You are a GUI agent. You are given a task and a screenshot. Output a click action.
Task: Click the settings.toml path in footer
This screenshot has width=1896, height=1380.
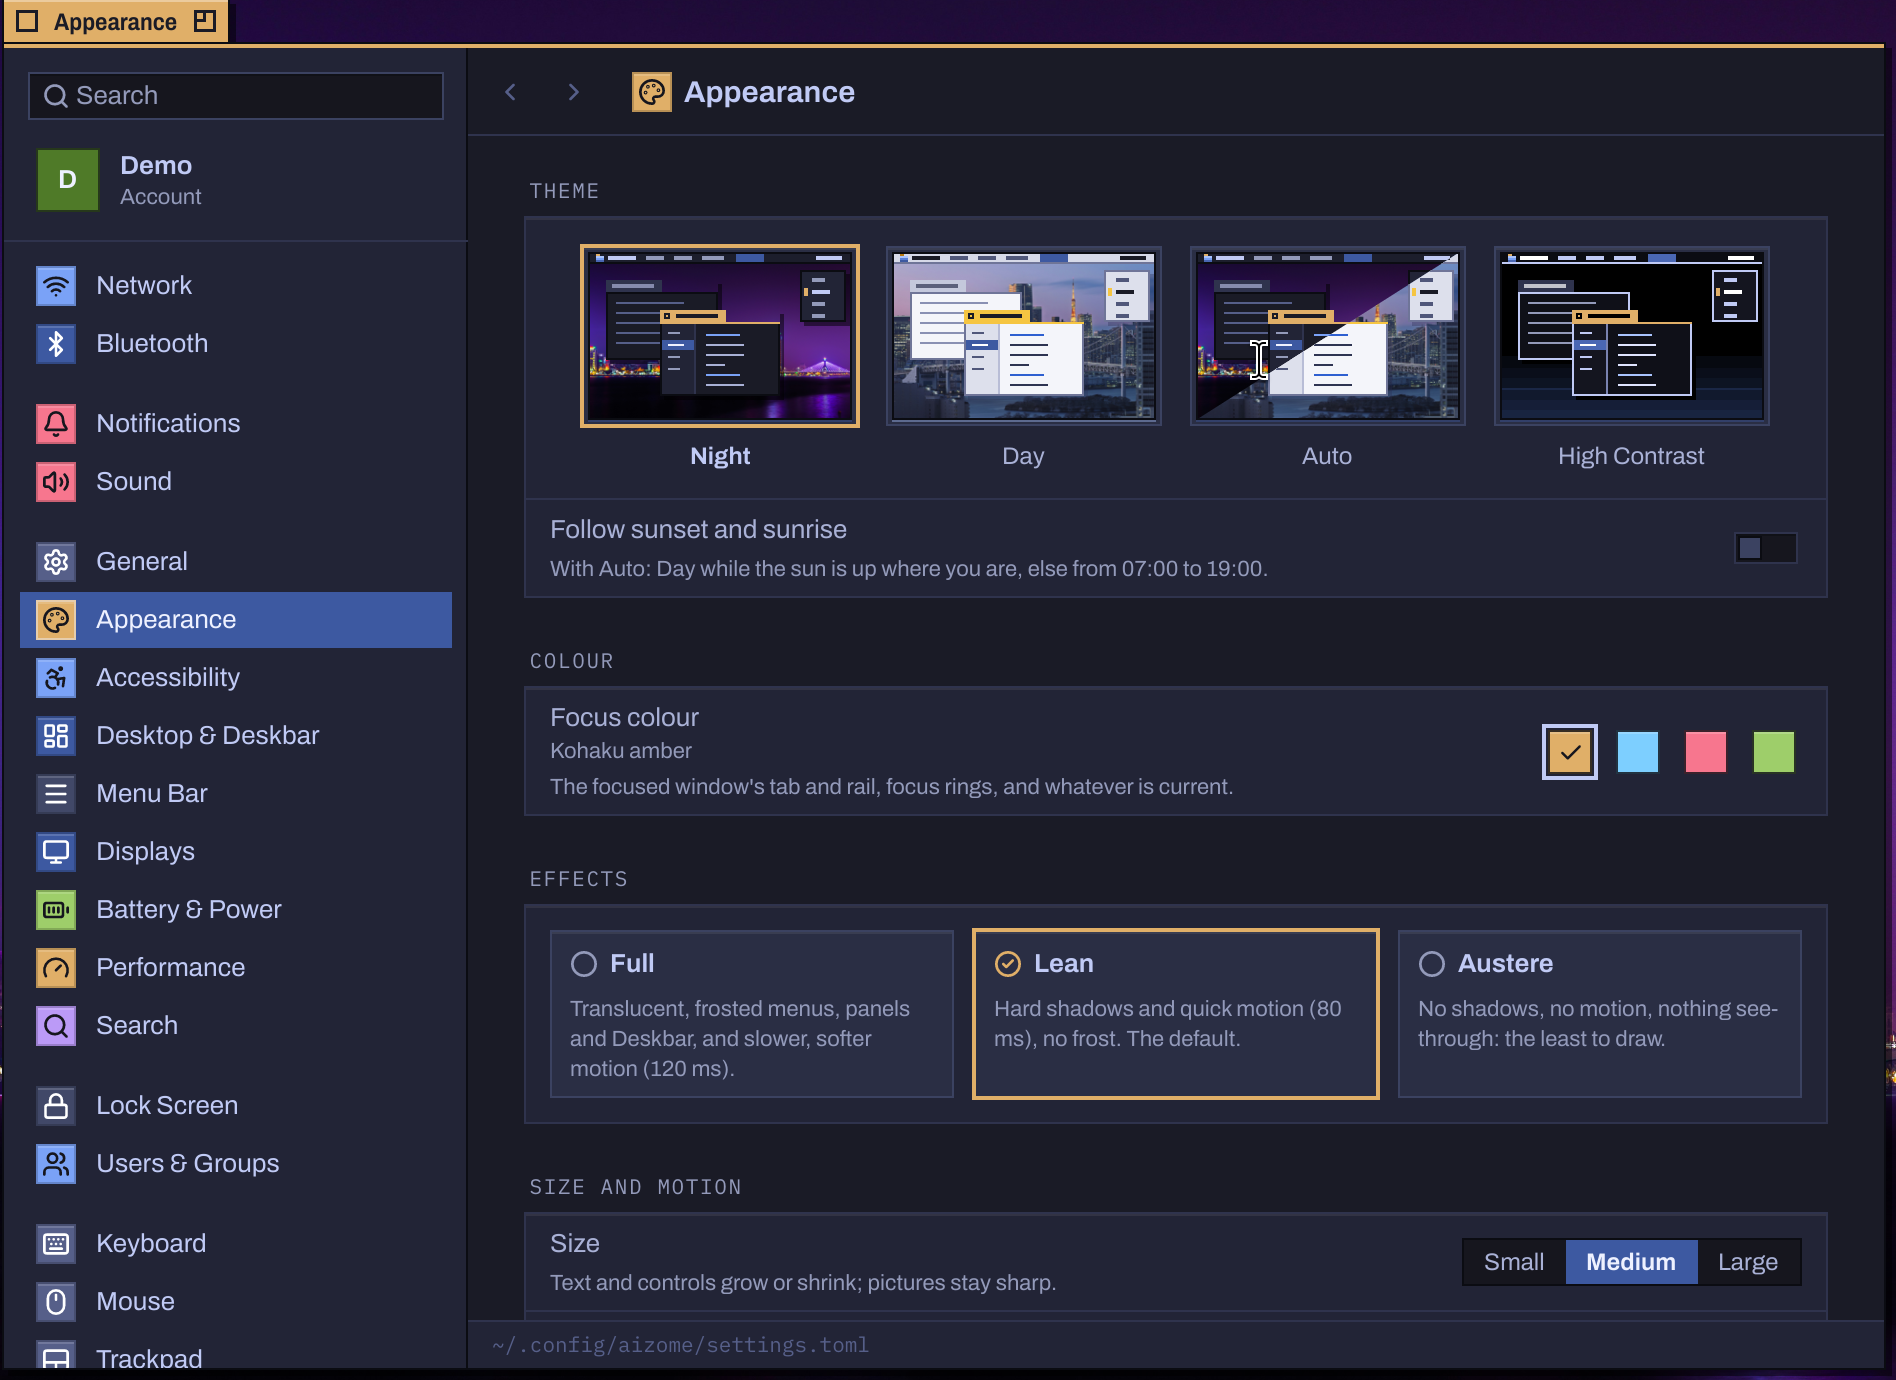[x=680, y=1345]
